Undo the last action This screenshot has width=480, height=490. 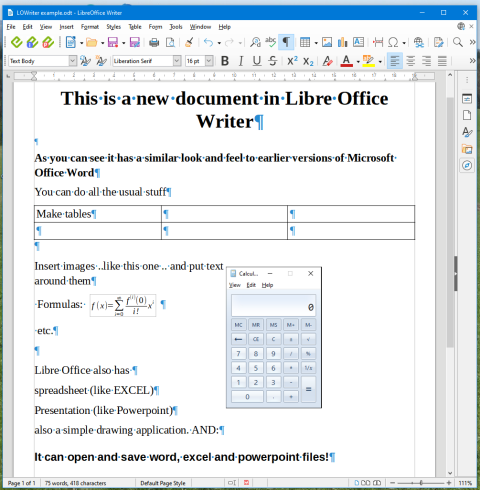208,42
